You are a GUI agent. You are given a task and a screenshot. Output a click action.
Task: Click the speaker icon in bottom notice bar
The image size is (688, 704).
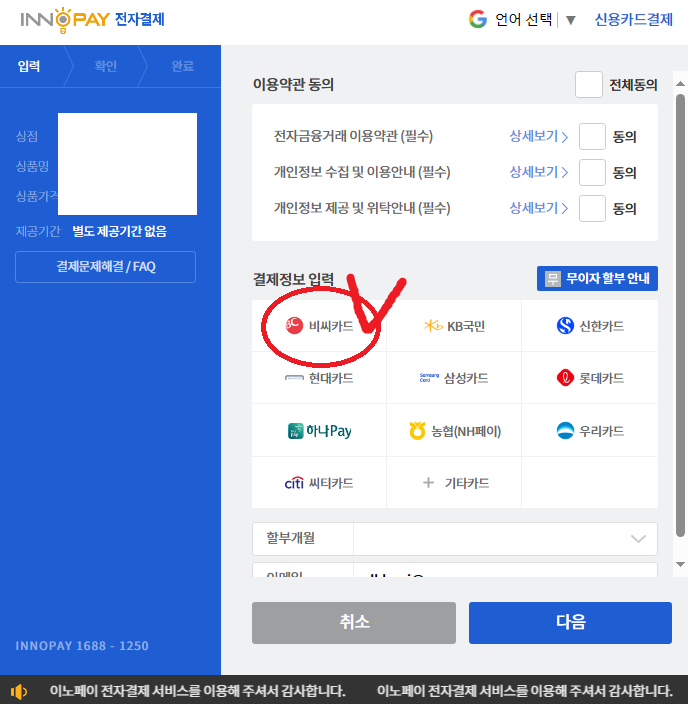click(x=18, y=691)
